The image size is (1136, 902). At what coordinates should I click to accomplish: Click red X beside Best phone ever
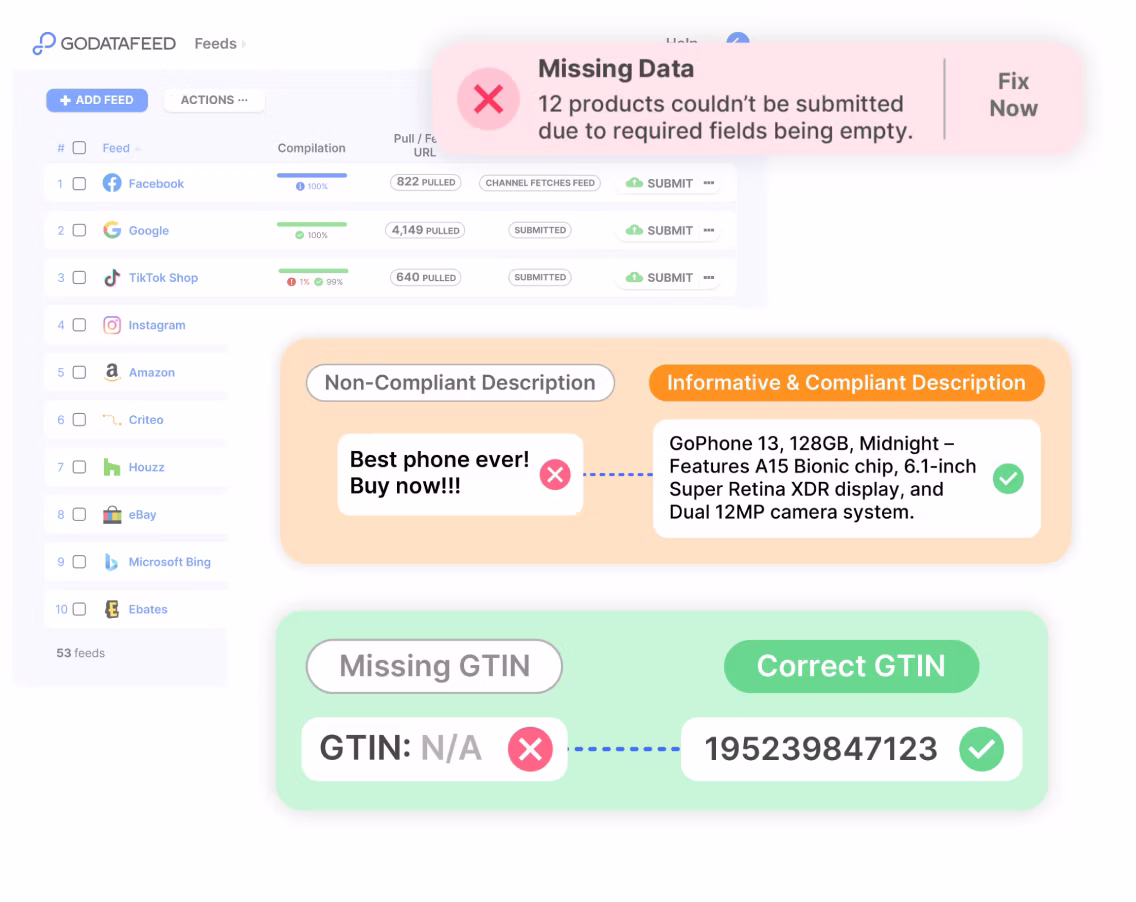(555, 475)
